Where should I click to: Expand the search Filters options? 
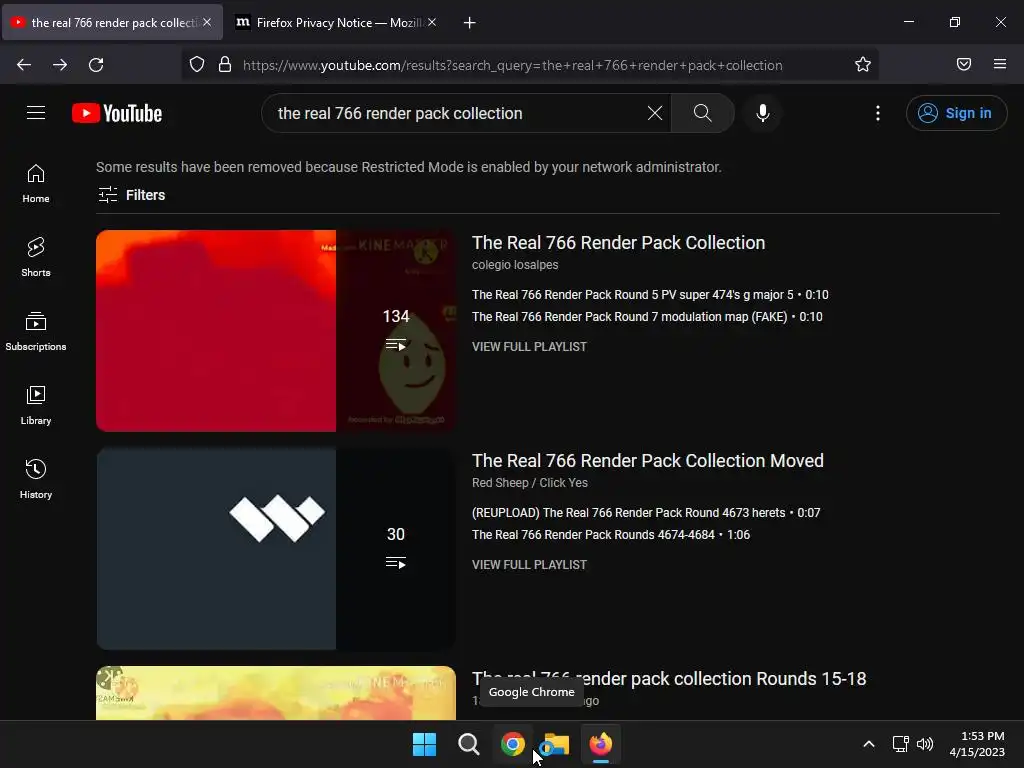pyautogui.click(x=132, y=195)
